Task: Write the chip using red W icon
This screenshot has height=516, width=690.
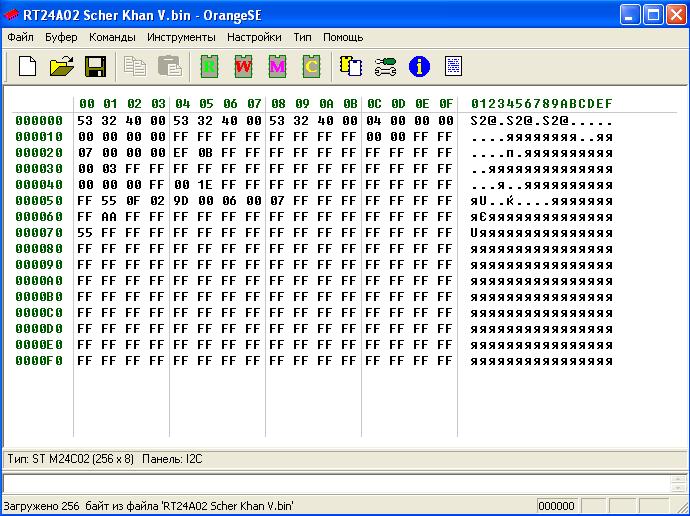Action: [x=243, y=66]
